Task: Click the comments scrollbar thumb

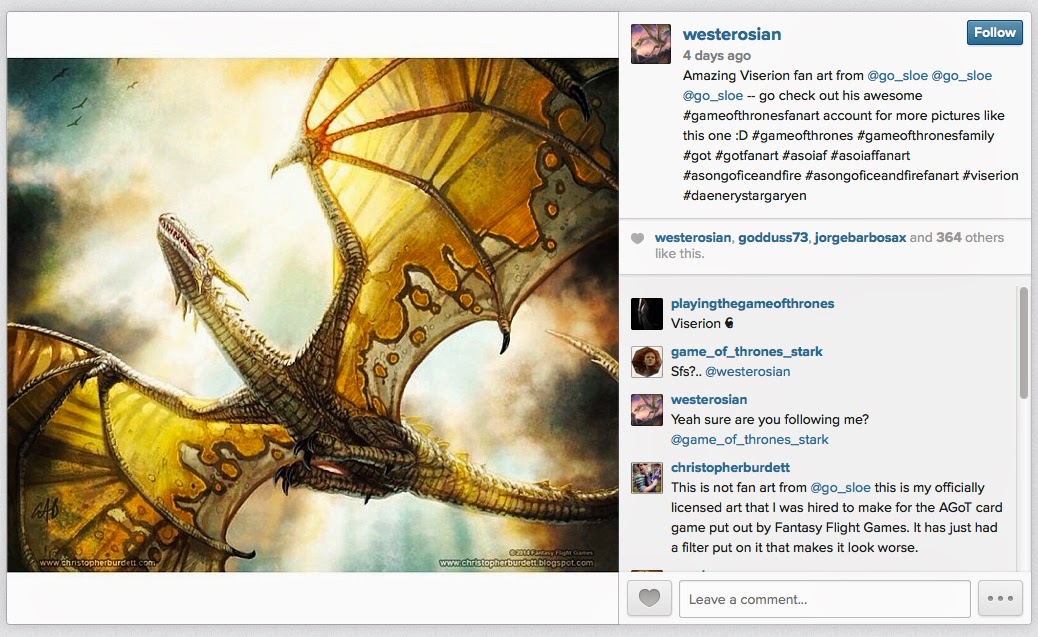Action: pyautogui.click(x=1023, y=342)
